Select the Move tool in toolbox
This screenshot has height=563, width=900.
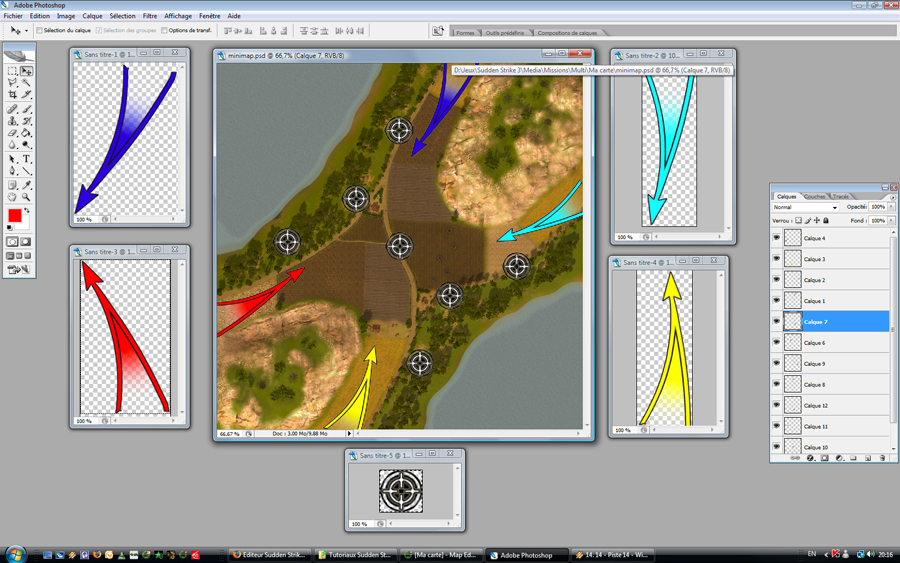click(26, 71)
